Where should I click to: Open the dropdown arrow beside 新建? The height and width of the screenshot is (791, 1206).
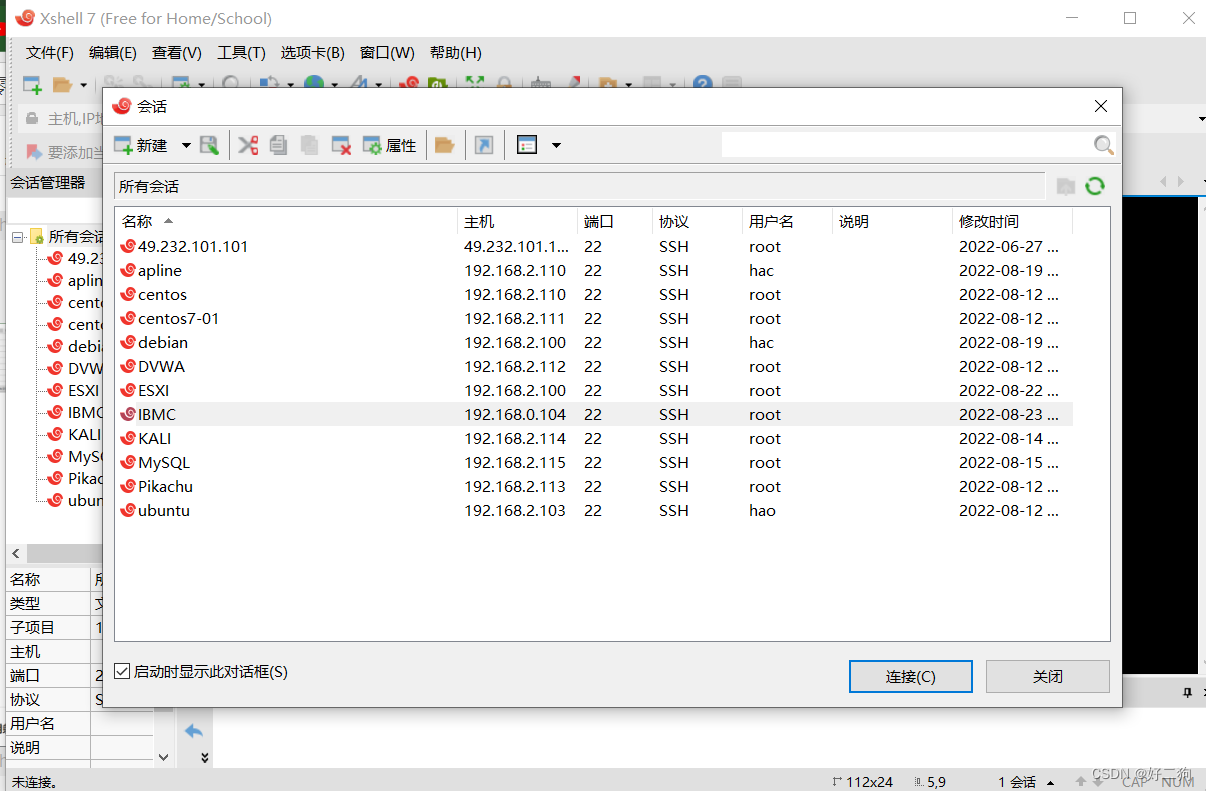click(x=186, y=146)
